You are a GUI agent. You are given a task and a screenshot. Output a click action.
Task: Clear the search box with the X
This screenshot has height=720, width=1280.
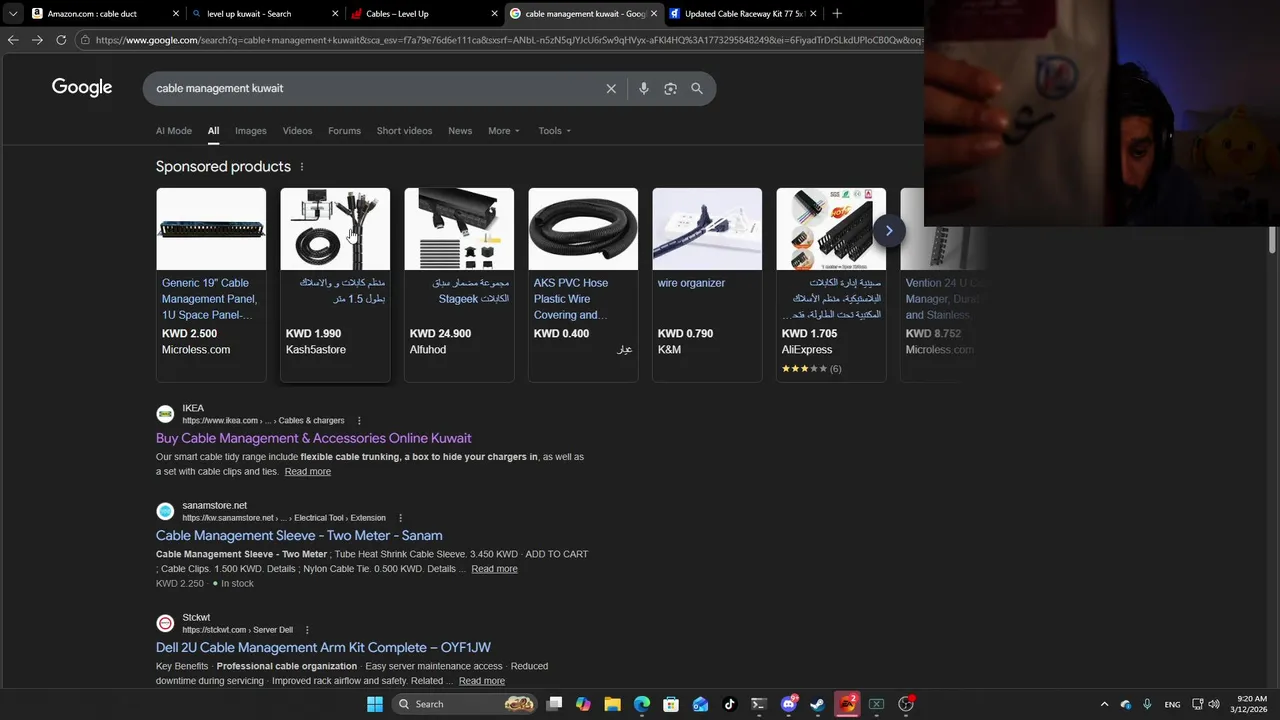(x=611, y=89)
